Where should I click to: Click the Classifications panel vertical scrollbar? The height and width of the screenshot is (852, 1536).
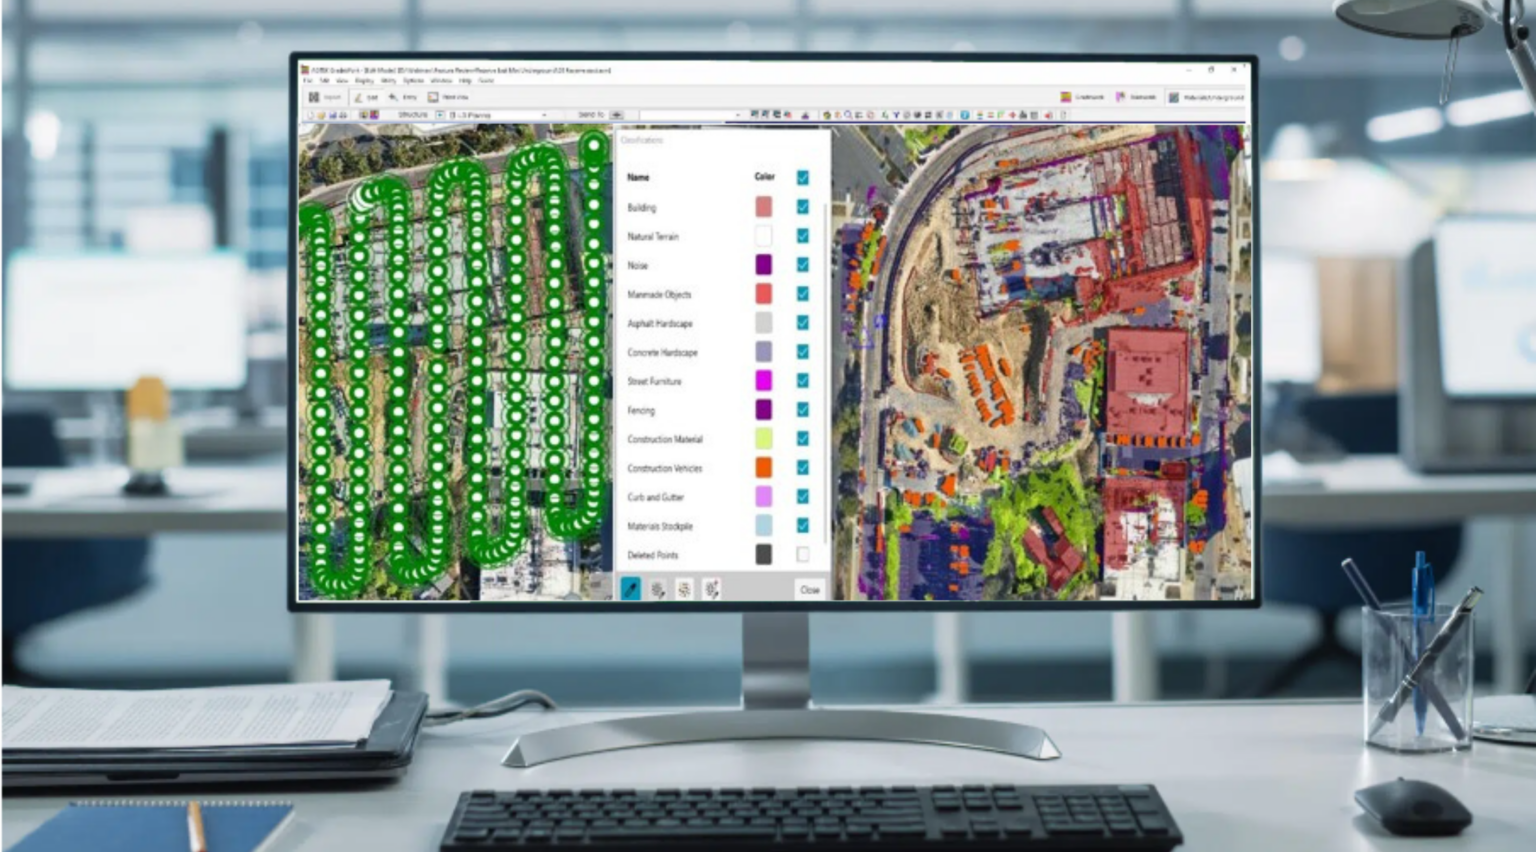pos(825,300)
